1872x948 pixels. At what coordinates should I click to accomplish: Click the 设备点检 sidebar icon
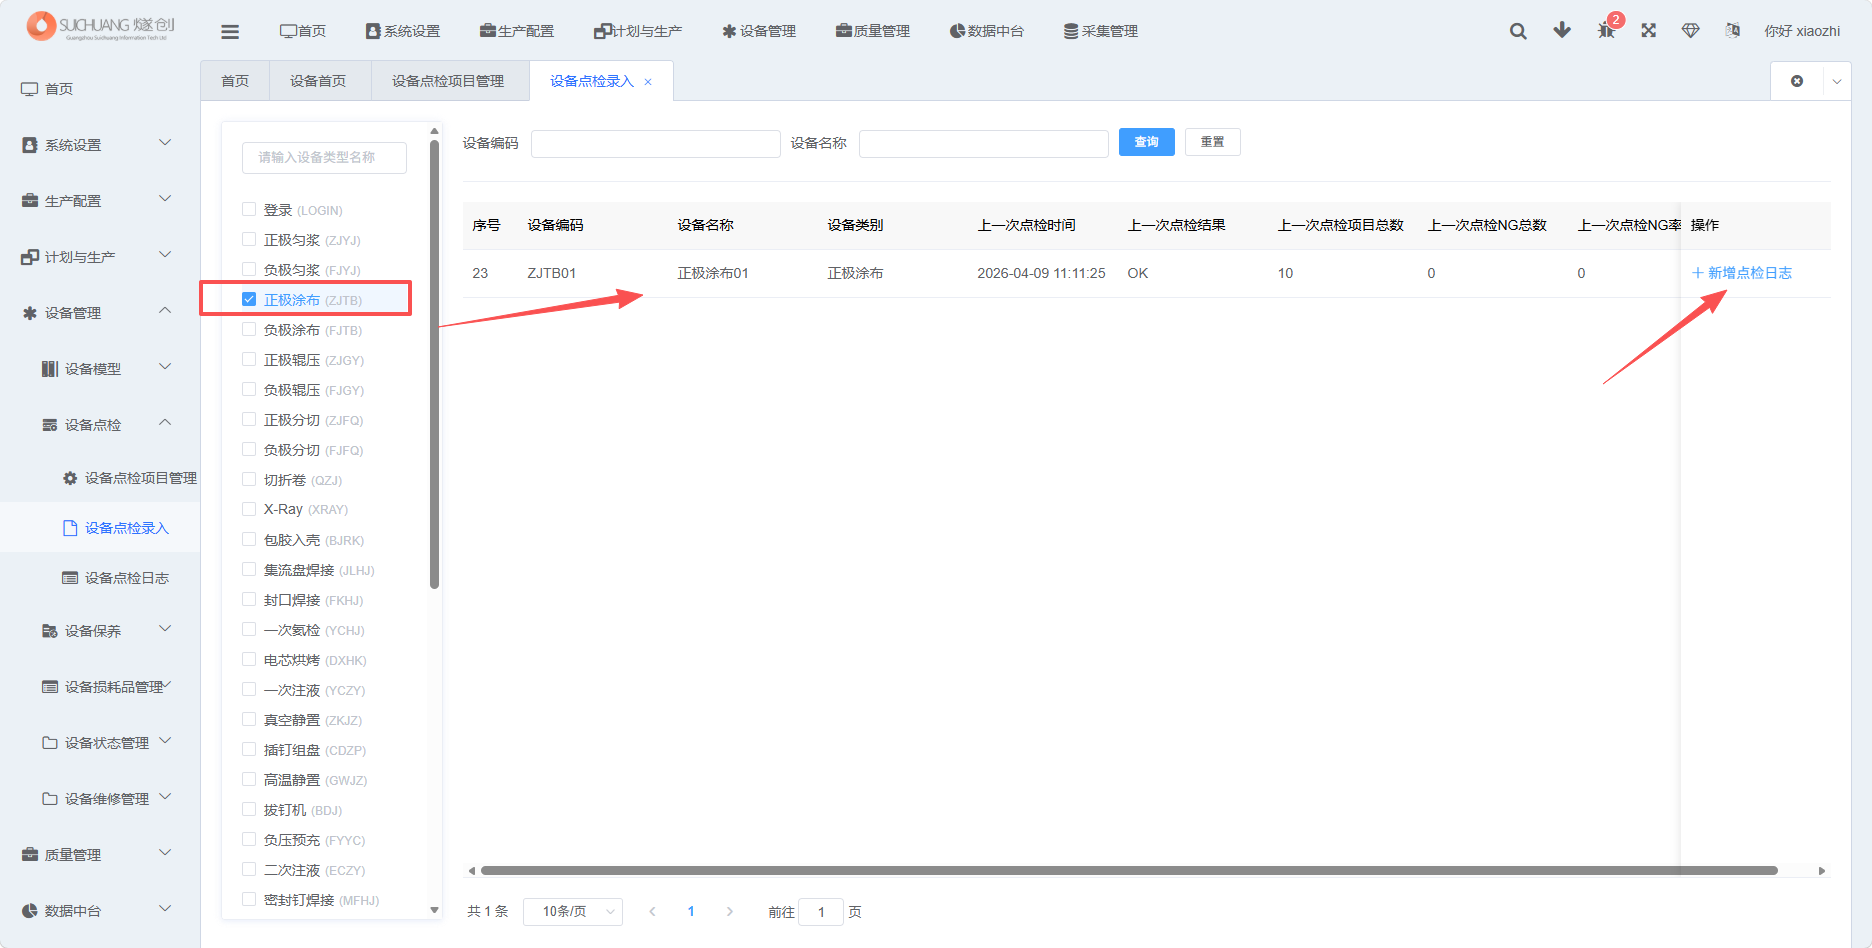50,425
